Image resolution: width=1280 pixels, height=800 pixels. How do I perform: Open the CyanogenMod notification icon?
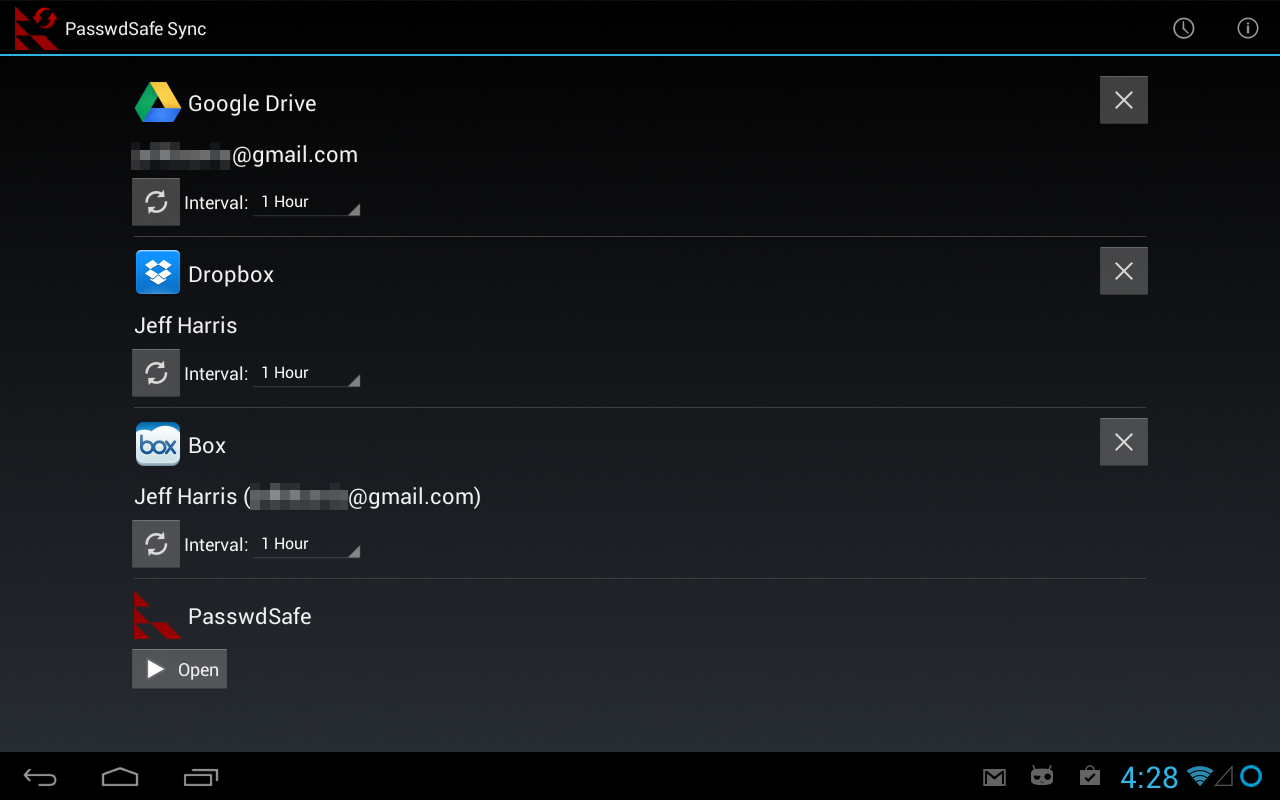click(x=1042, y=776)
